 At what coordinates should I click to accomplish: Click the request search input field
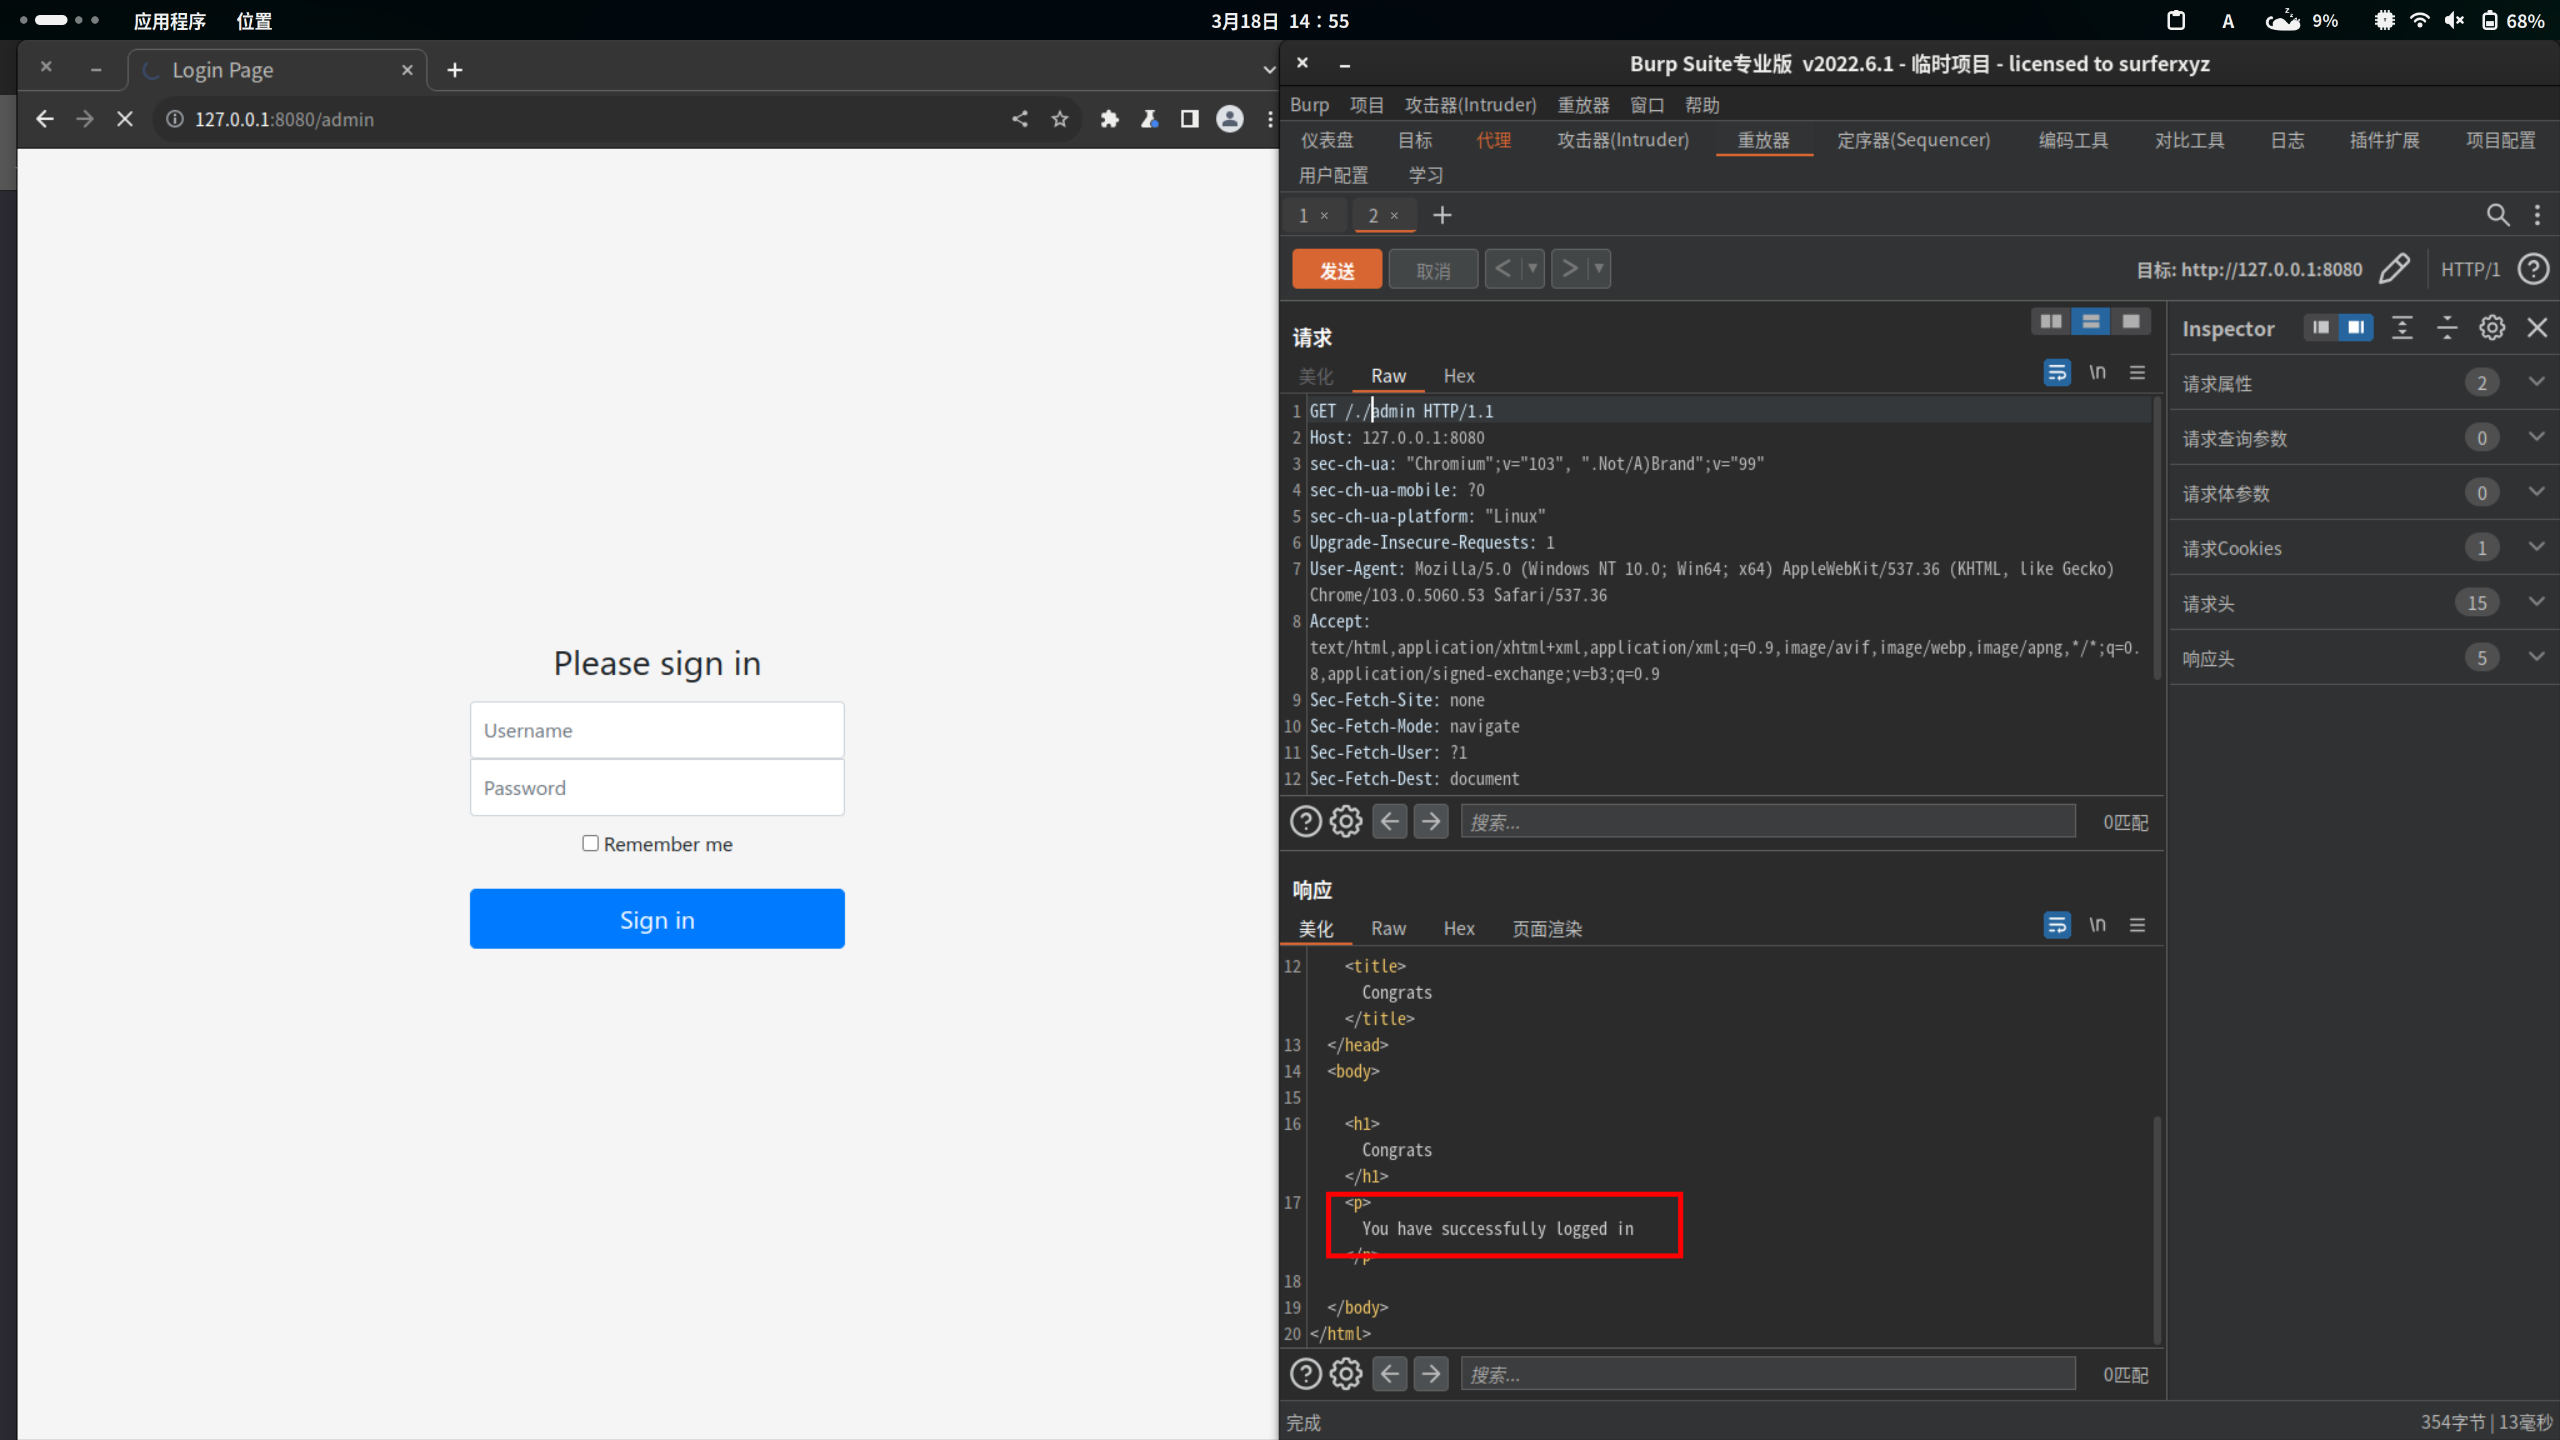[x=1768, y=821]
